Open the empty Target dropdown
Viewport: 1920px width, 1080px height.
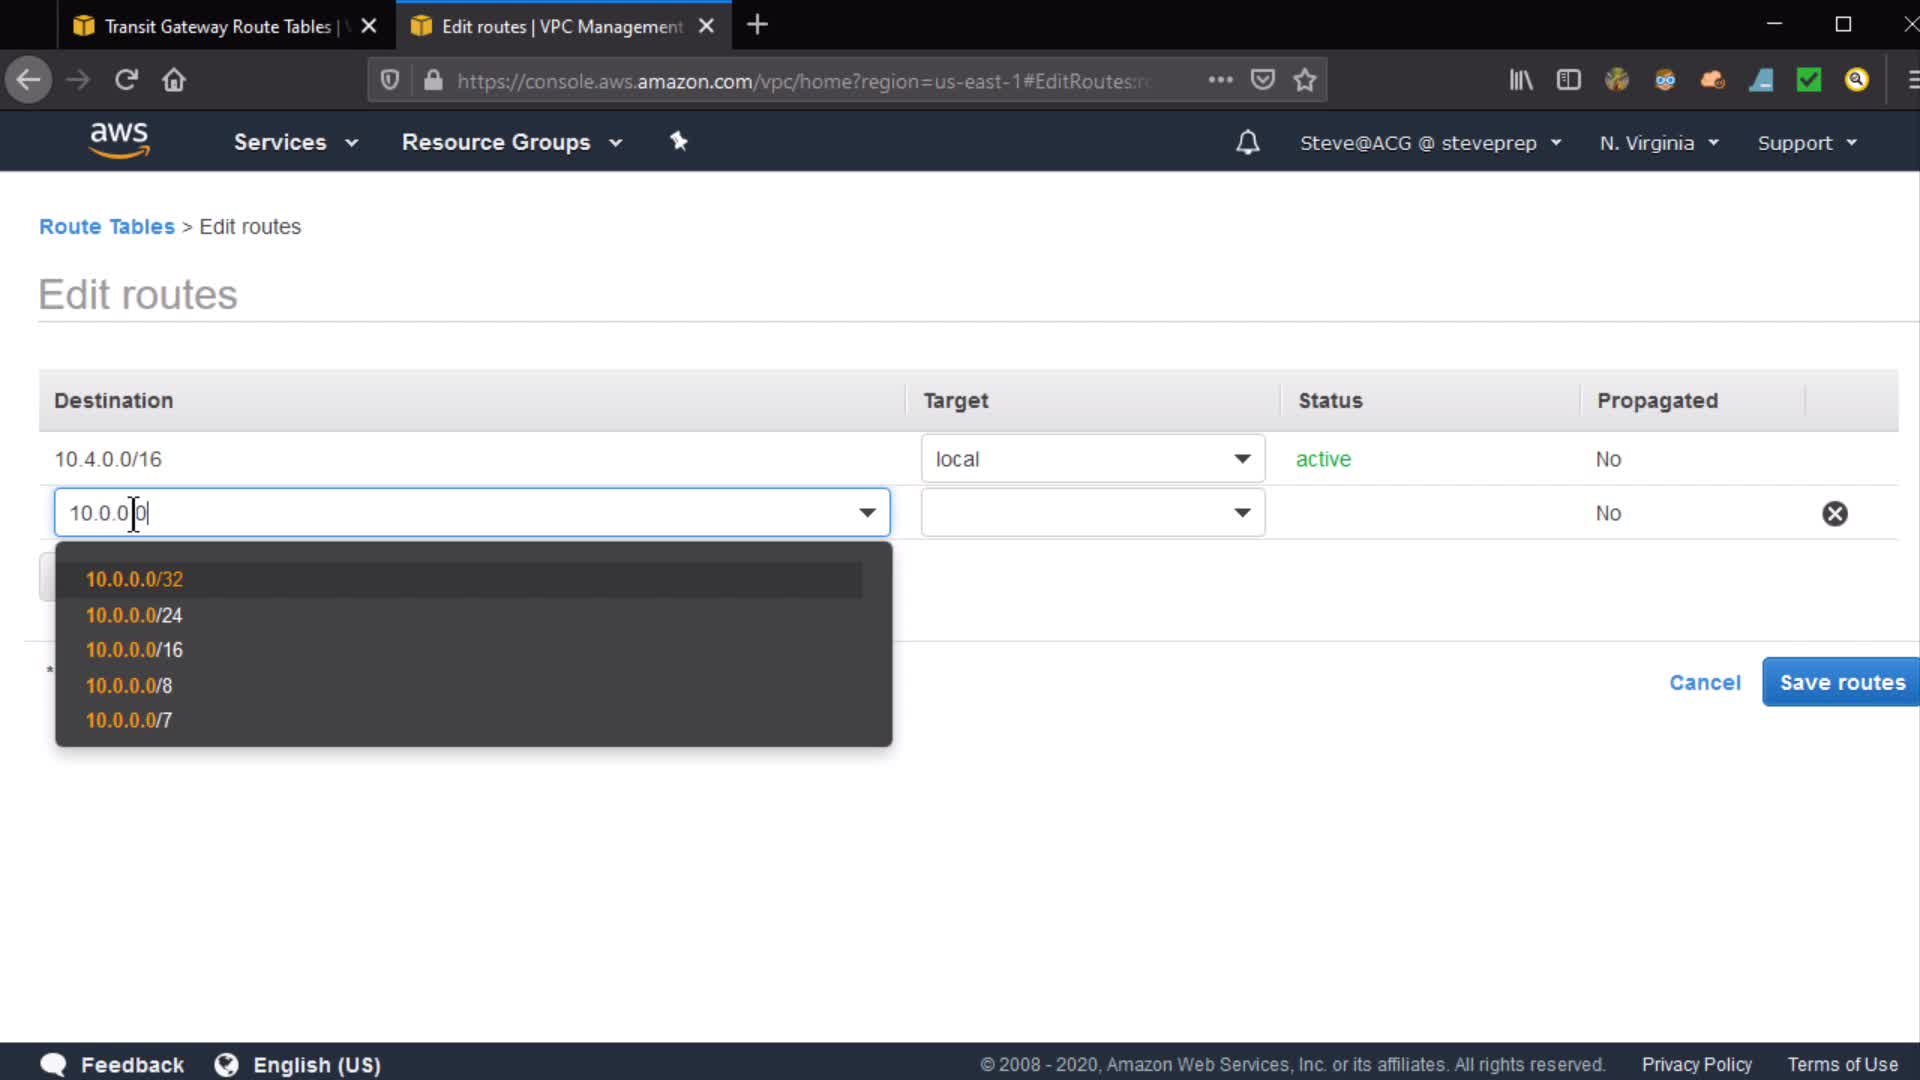tap(1092, 513)
